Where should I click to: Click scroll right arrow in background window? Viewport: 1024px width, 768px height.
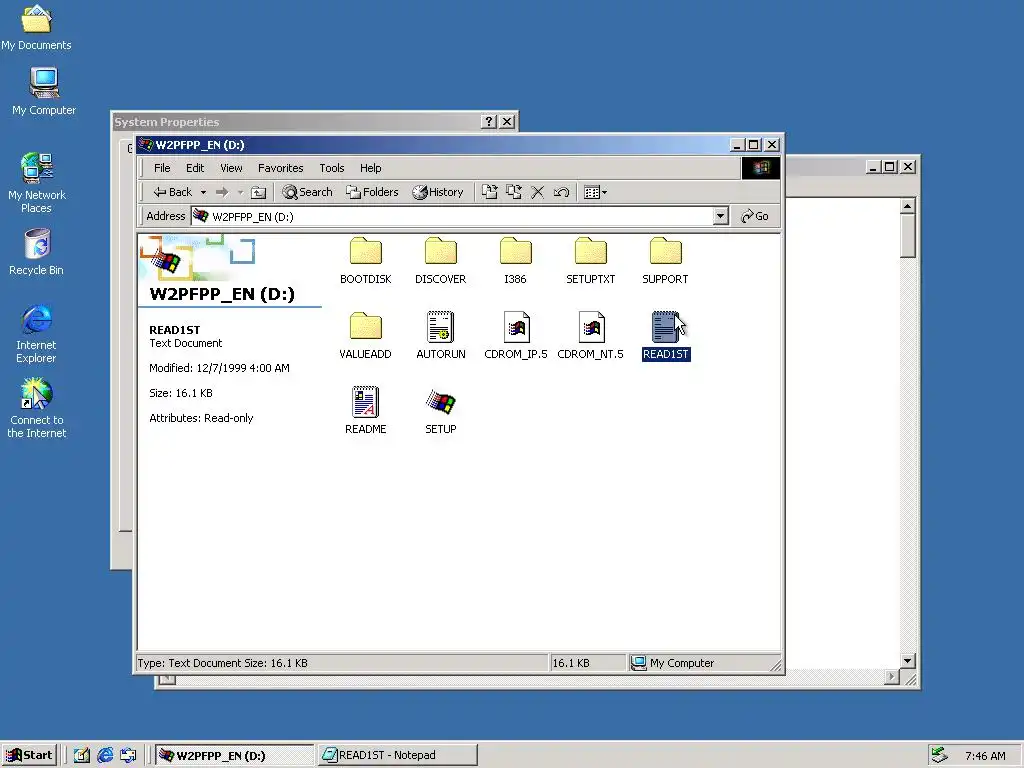(891, 677)
